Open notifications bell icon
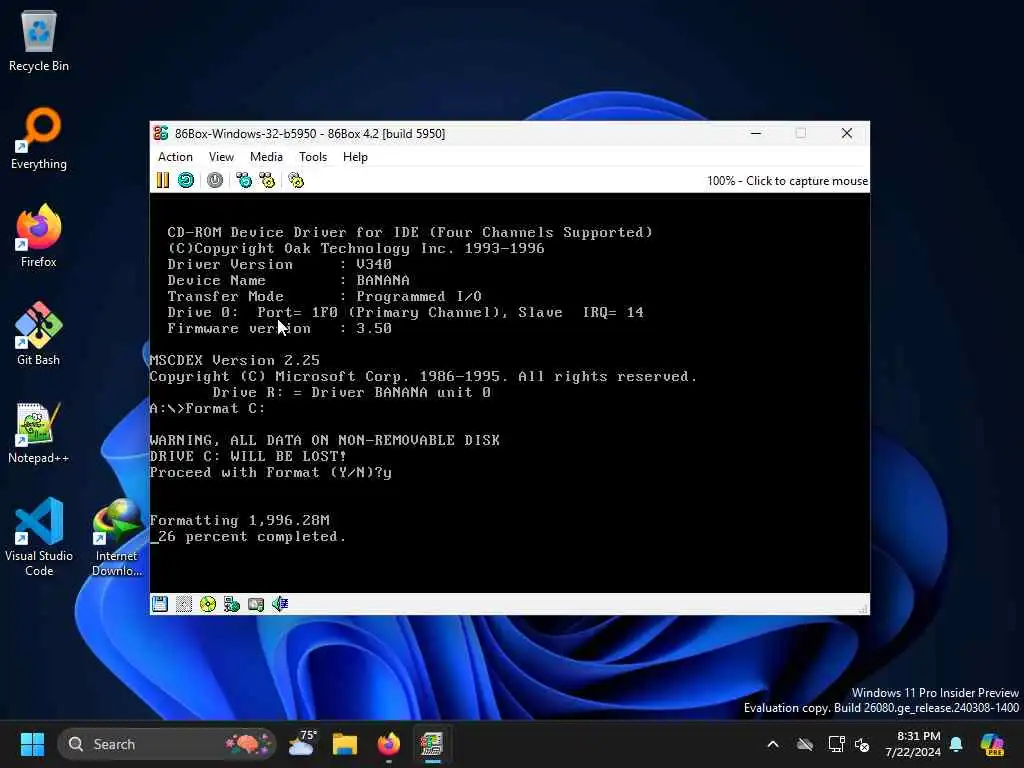 pyautogui.click(x=956, y=744)
